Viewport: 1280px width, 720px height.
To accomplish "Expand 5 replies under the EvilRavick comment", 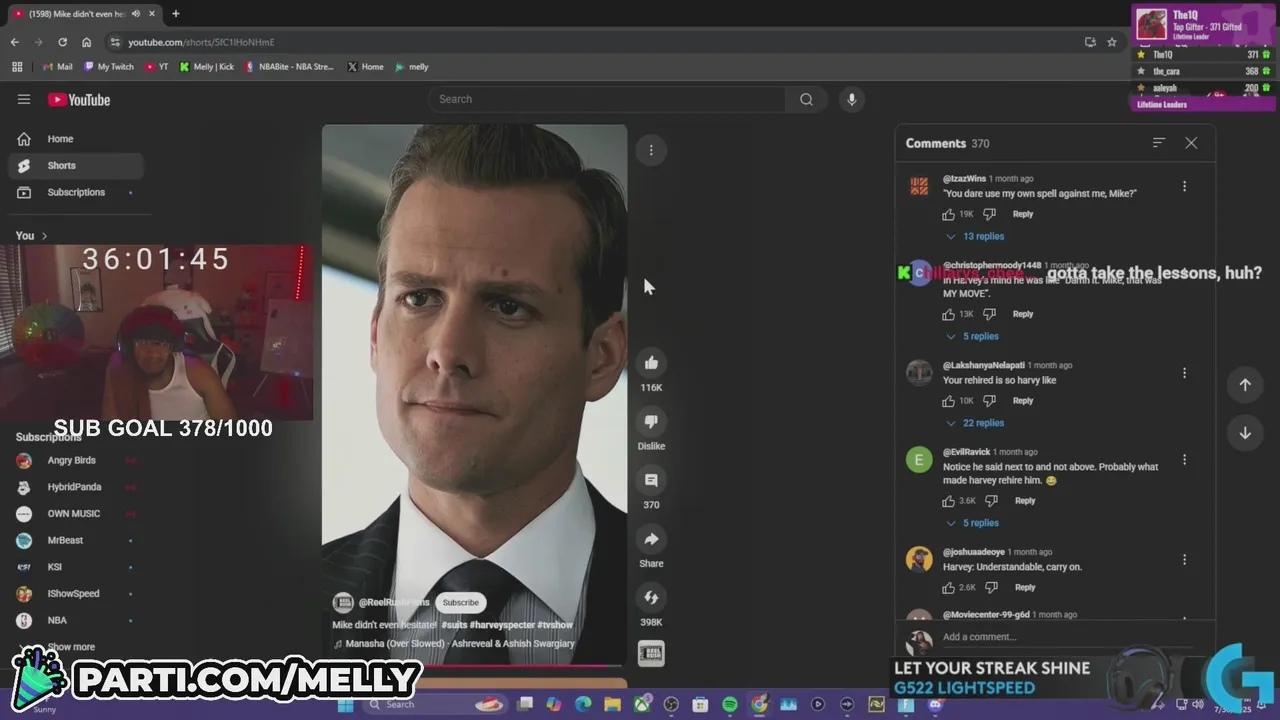I will (x=973, y=523).
